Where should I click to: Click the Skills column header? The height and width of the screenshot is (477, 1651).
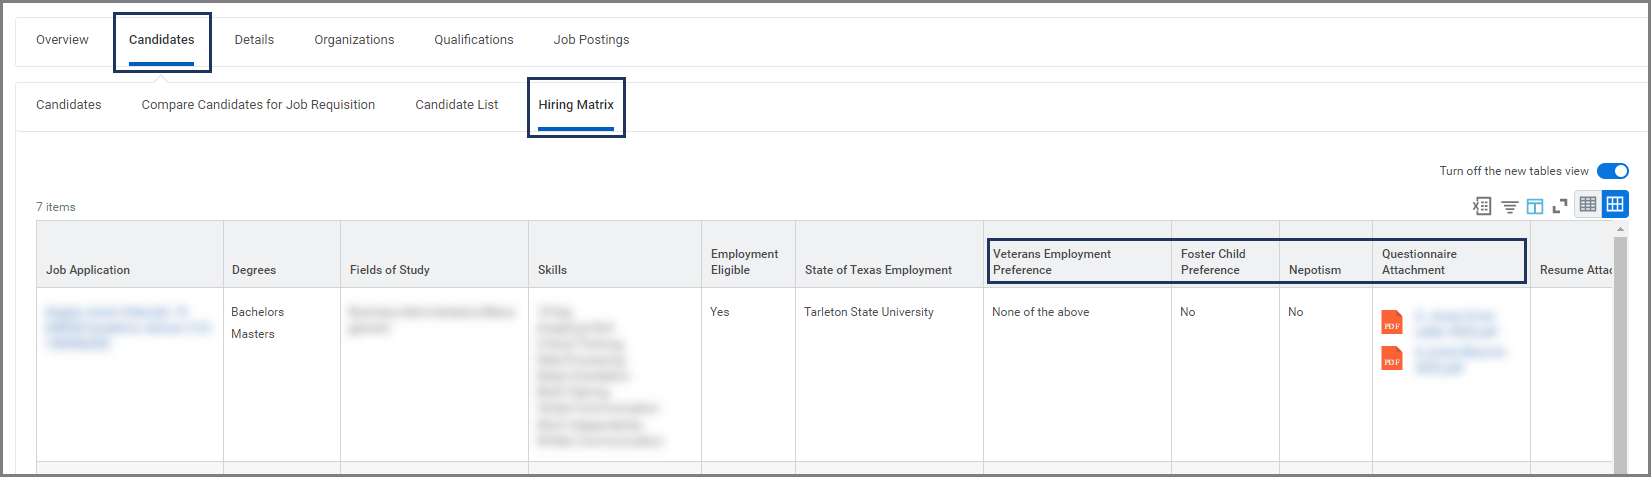(552, 270)
